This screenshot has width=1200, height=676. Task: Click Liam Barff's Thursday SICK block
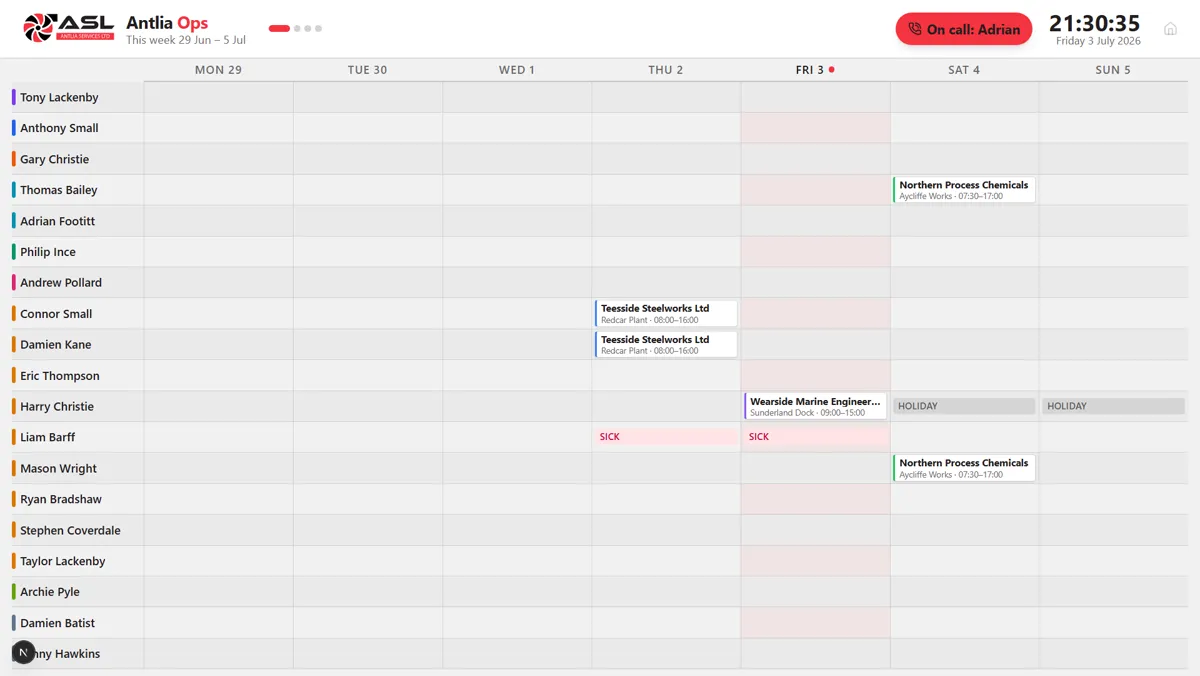tap(666, 437)
